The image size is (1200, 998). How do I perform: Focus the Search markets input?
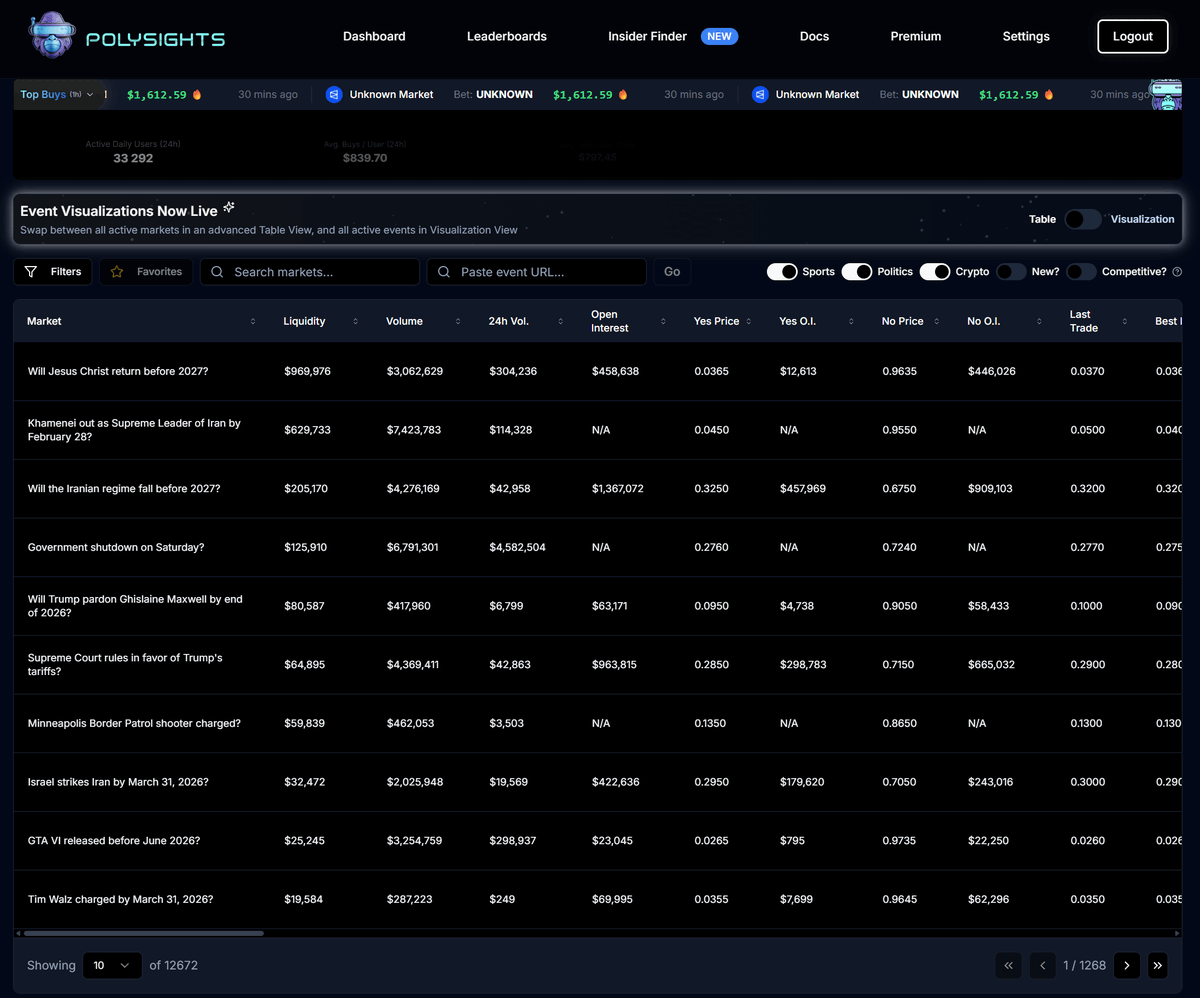click(310, 272)
